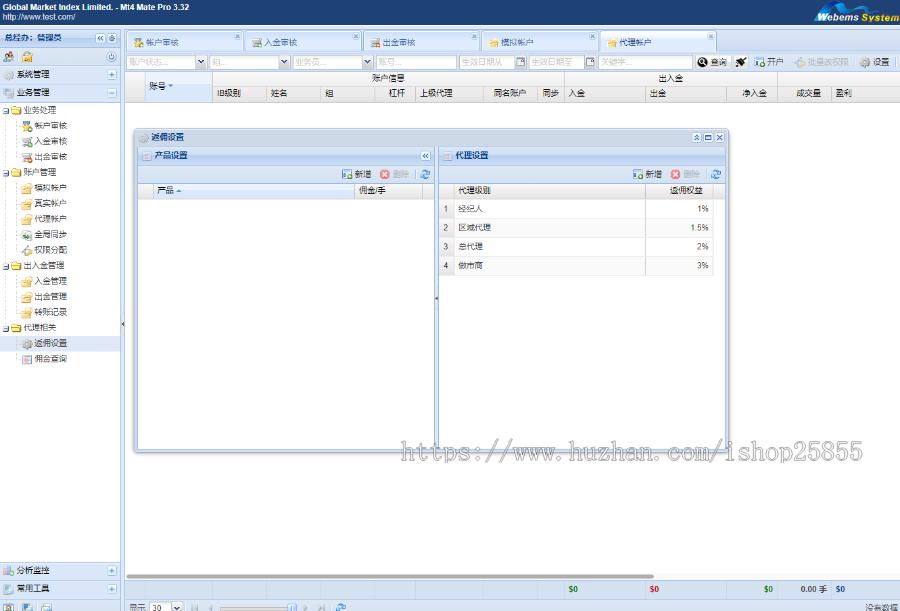Collapse the 代理相关 tree folder
Screen dimensions: 900x611
pyautogui.click(x=6, y=328)
